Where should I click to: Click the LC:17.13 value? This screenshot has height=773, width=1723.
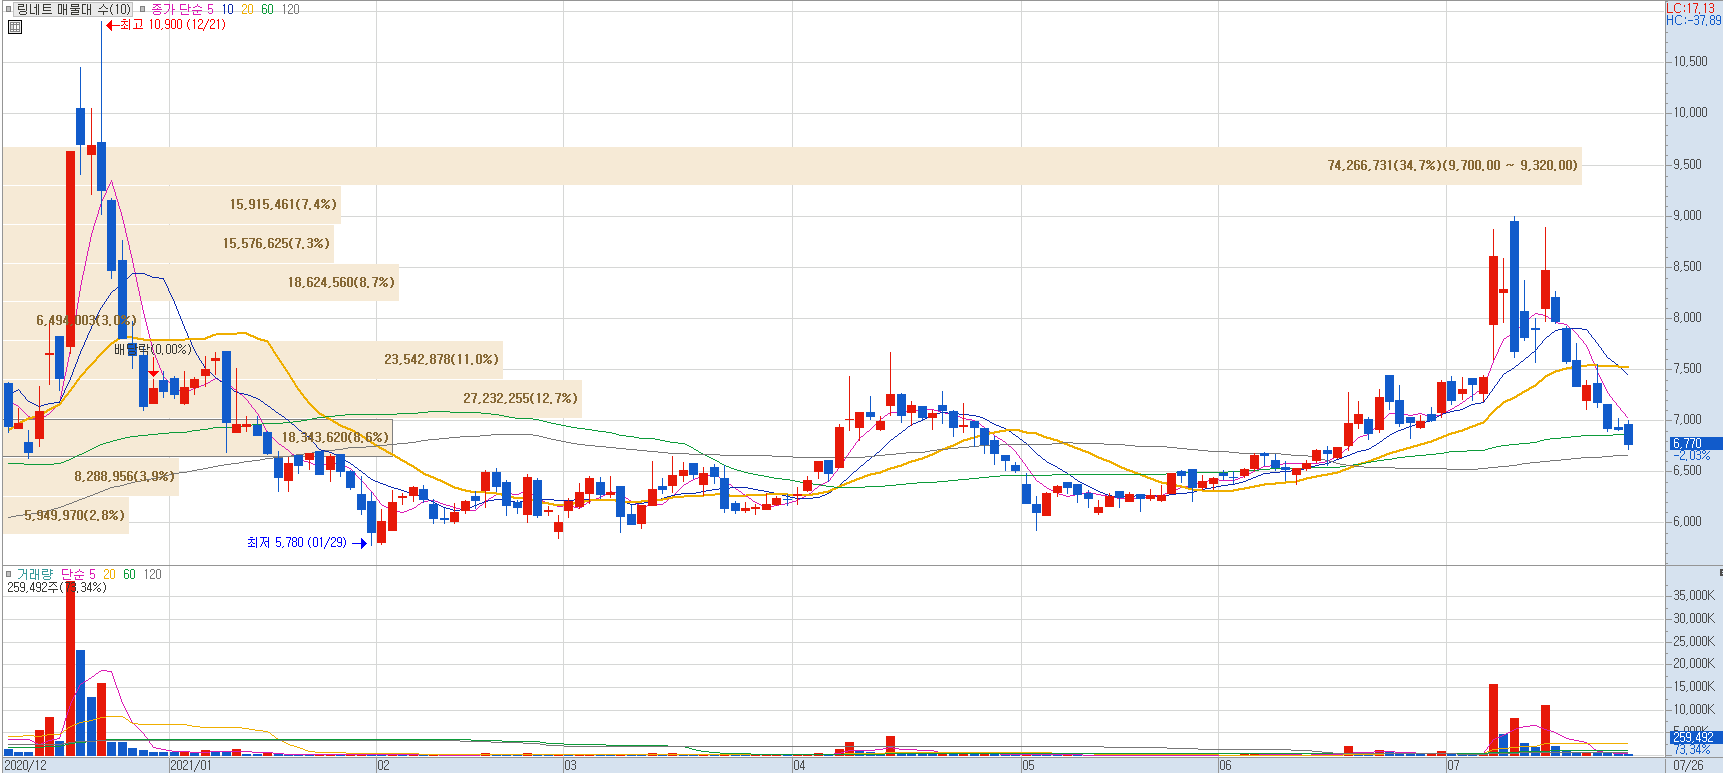coord(1690,8)
